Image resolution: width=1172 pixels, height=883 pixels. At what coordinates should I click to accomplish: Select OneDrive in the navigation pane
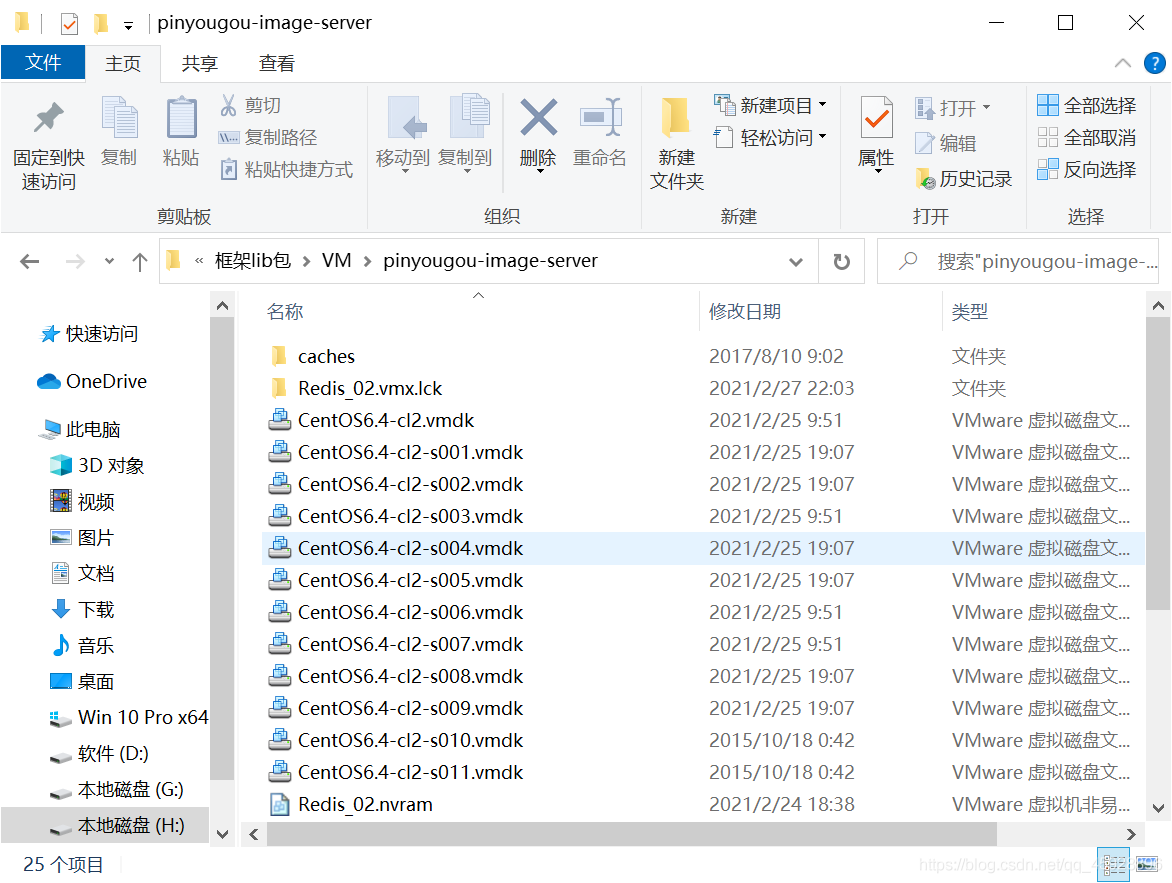pyautogui.click(x=92, y=381)
